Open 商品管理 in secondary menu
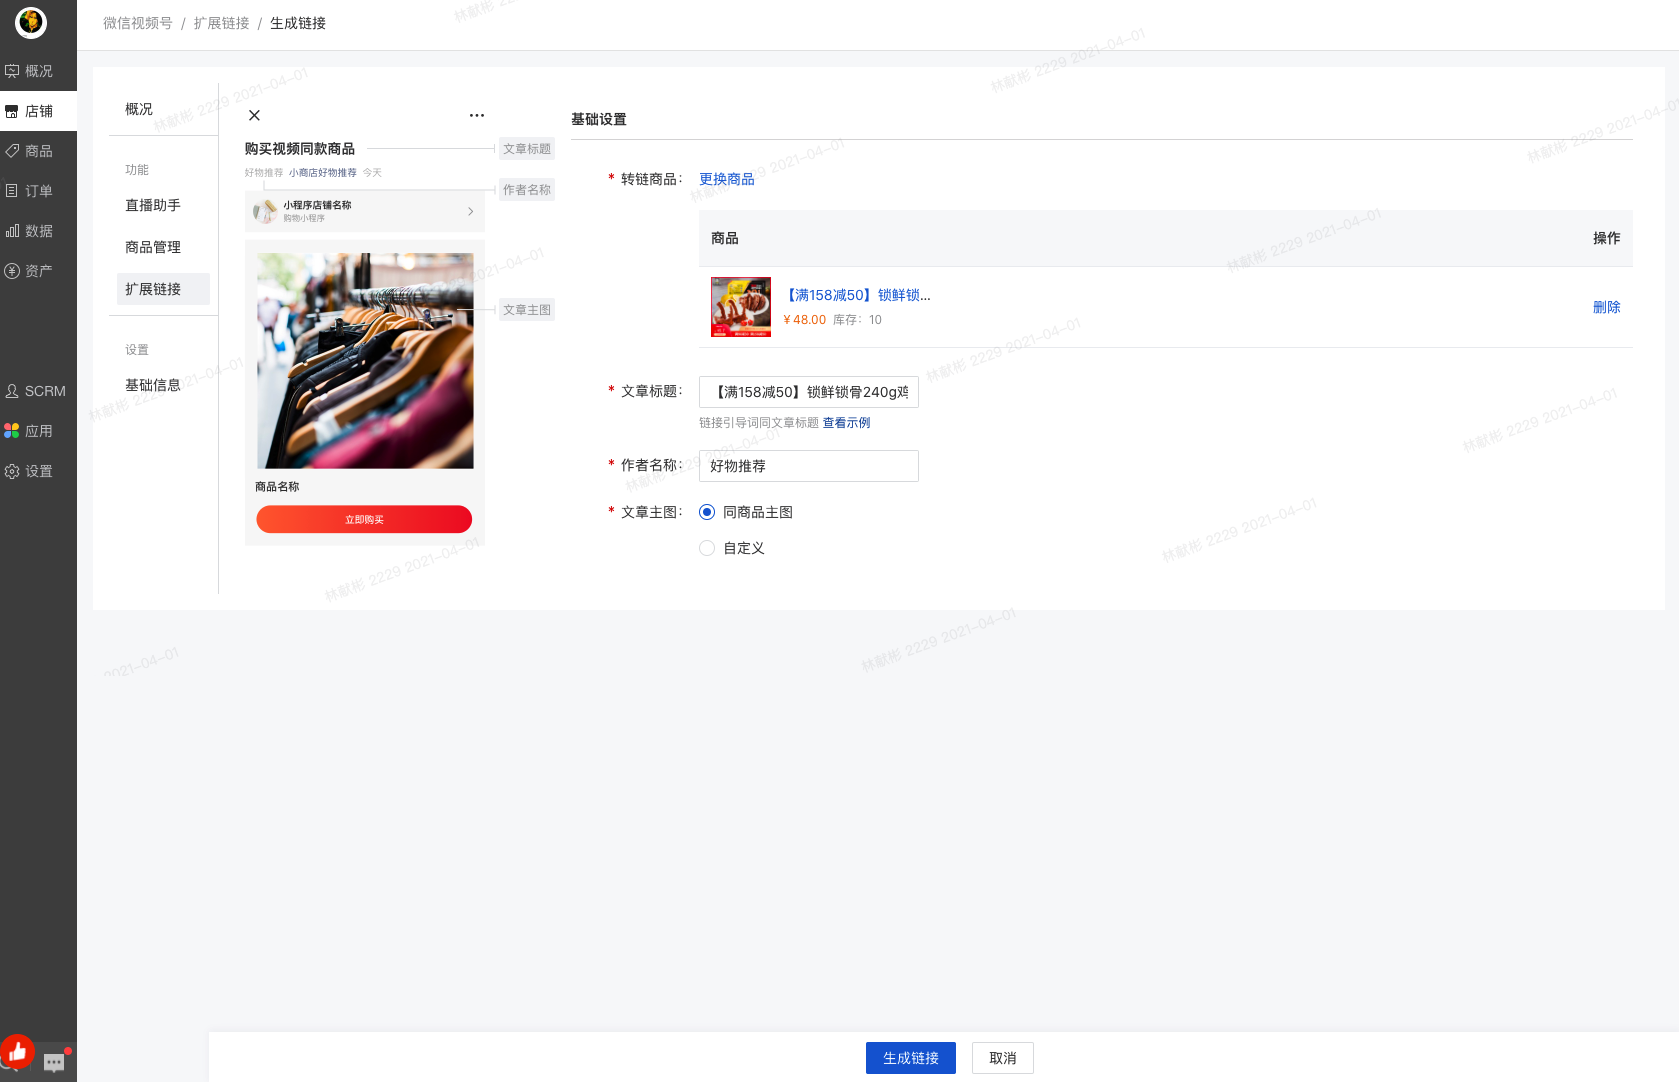The height and width of the screenshot is (1082, 1679). (153, 247)
